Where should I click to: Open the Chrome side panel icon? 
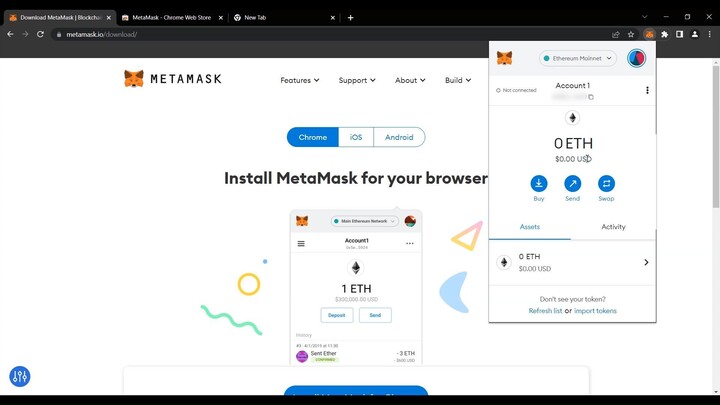[680, 34]
